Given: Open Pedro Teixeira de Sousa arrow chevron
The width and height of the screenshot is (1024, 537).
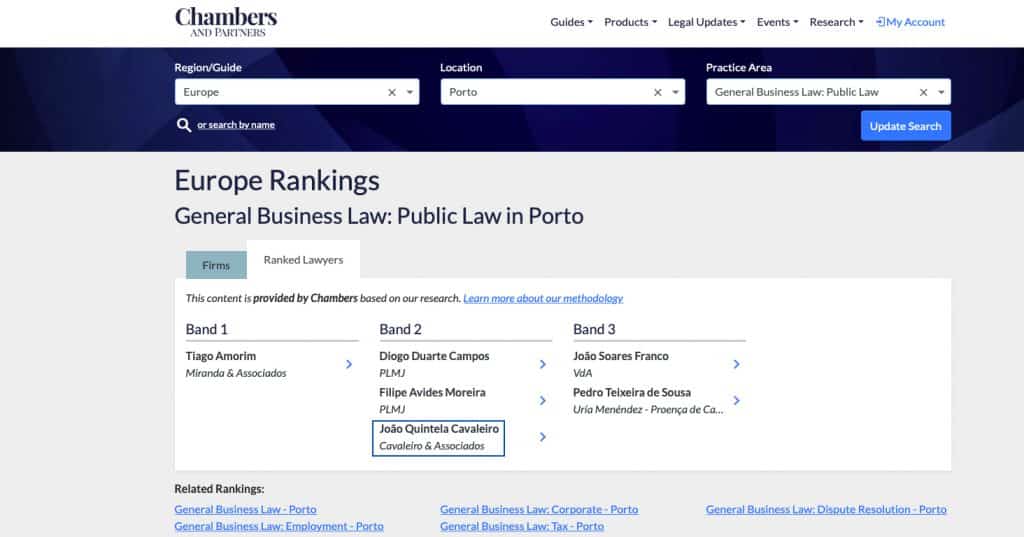Looking at the screenshot, I should (737, 400).
